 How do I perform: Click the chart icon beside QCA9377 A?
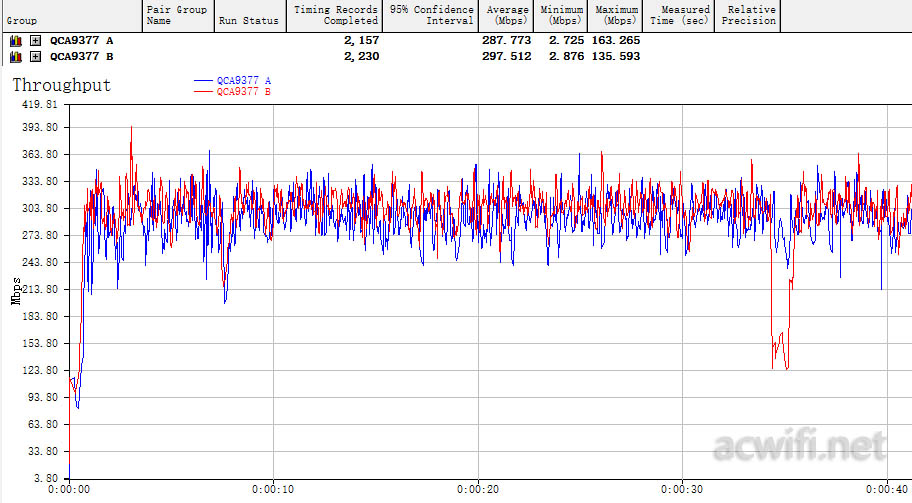click(16, 41)
